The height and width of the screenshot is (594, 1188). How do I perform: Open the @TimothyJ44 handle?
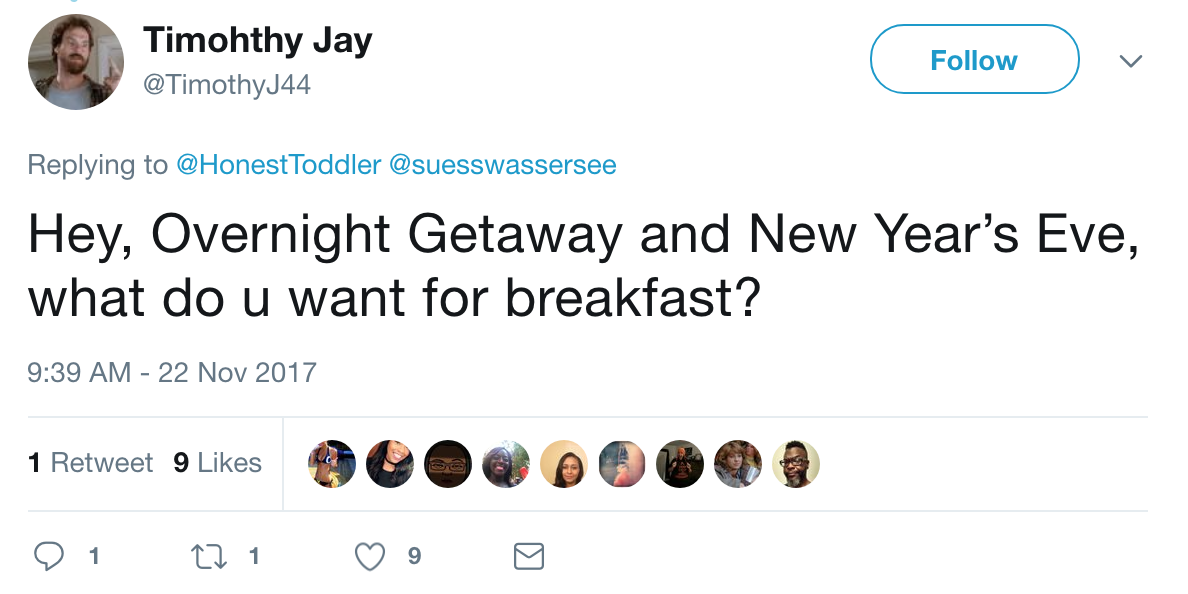[x=227, y=84]
